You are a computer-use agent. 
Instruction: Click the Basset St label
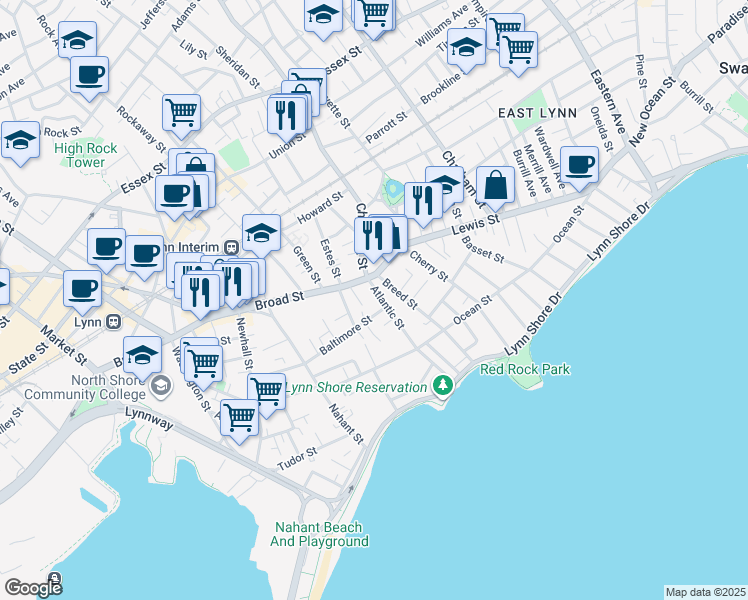(x=483, y=249)
